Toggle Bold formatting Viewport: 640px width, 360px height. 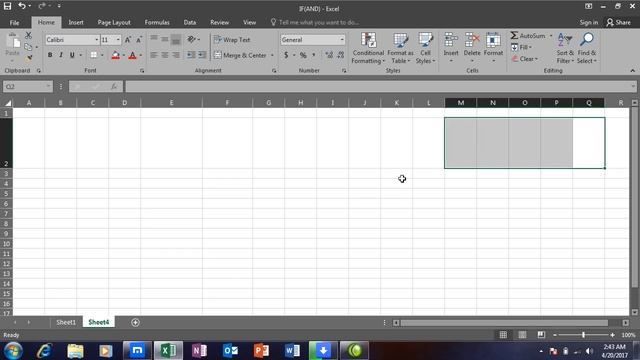point(50,55)
